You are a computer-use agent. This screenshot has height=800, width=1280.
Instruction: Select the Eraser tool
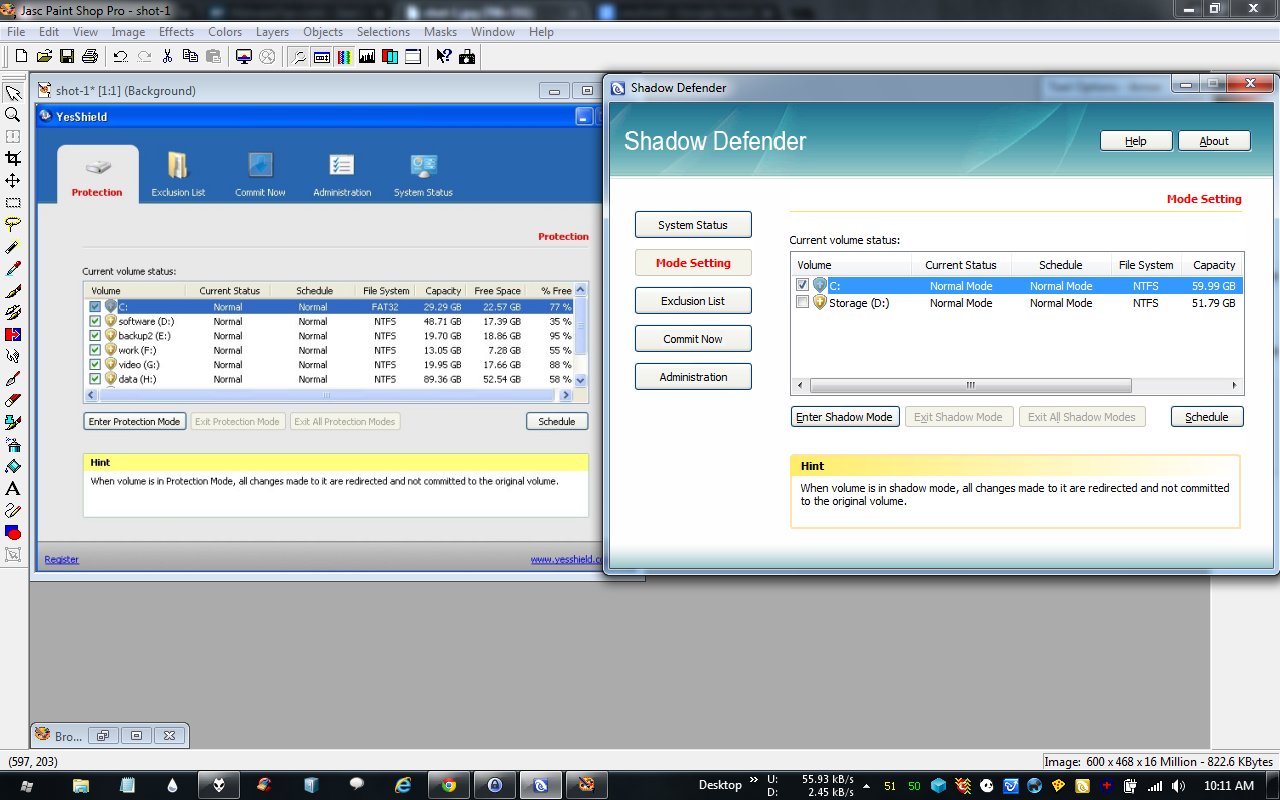[x=13, y=401]
